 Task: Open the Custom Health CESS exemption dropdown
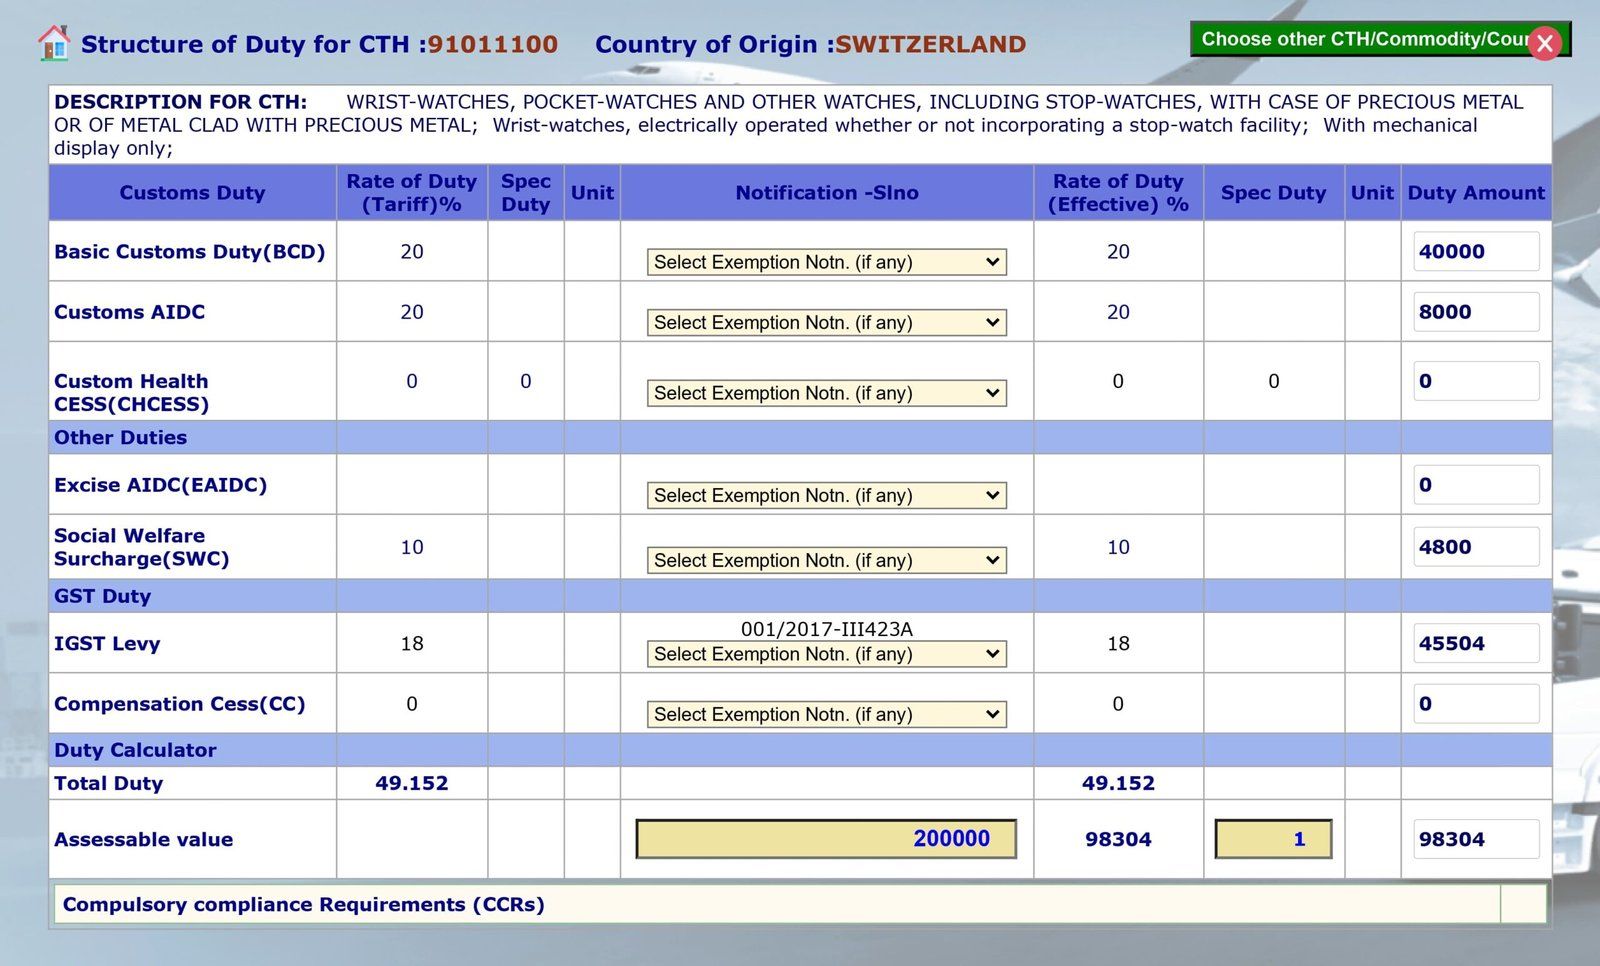(825, 393)
